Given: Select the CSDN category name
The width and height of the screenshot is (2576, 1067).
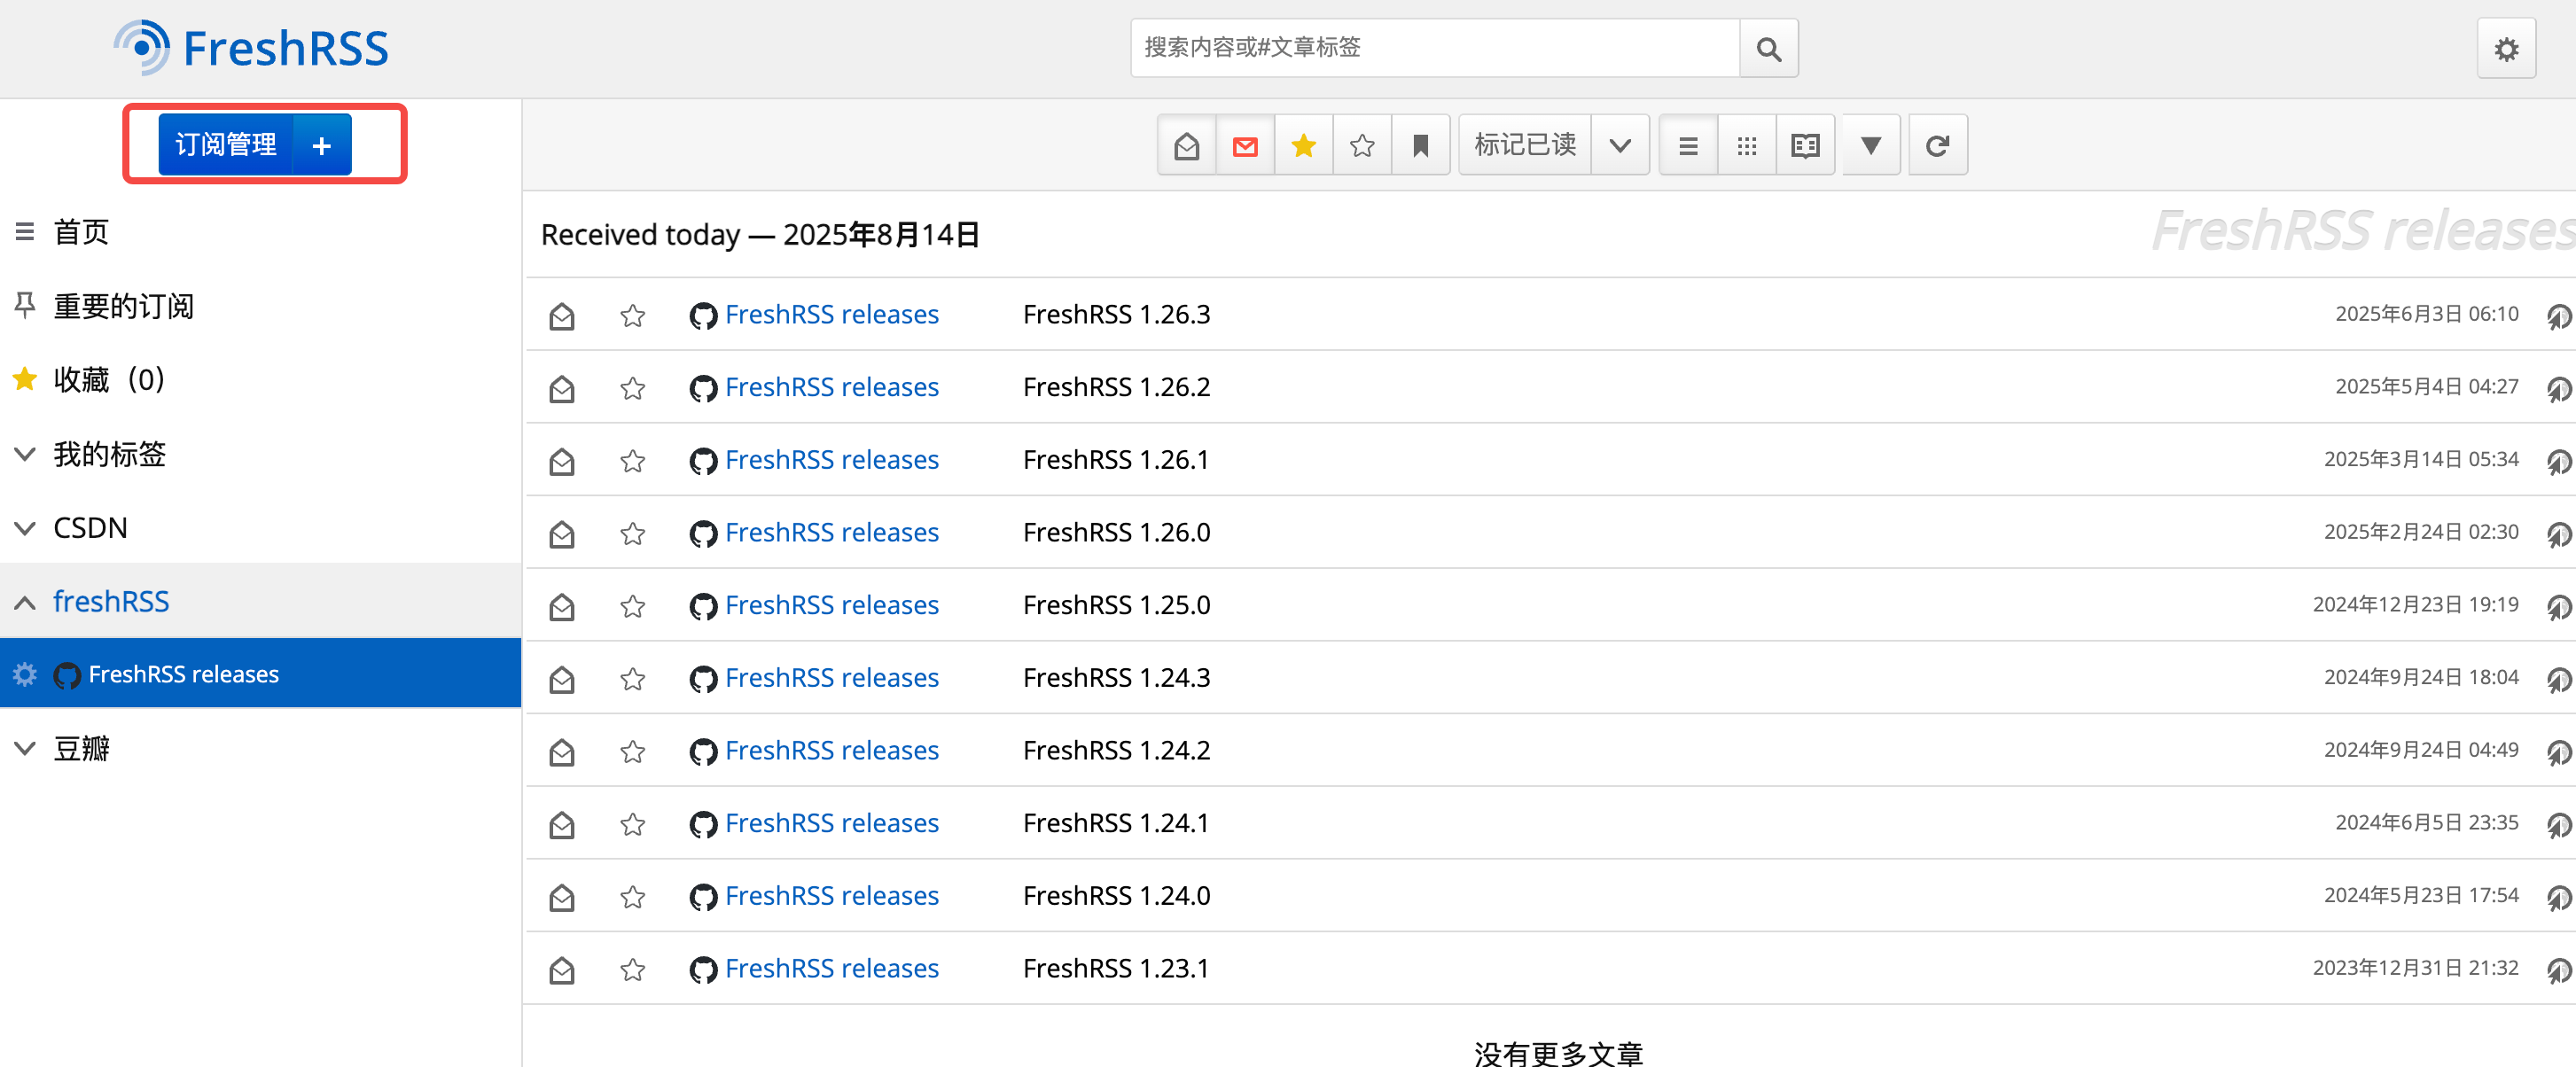Looking at the screenshot, I should coord(90,528).
